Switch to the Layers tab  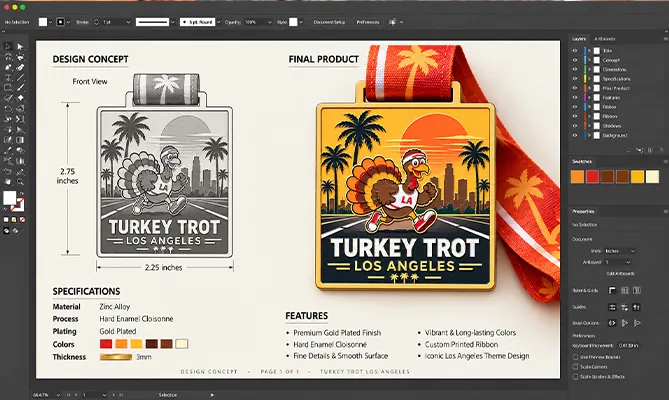579,39
